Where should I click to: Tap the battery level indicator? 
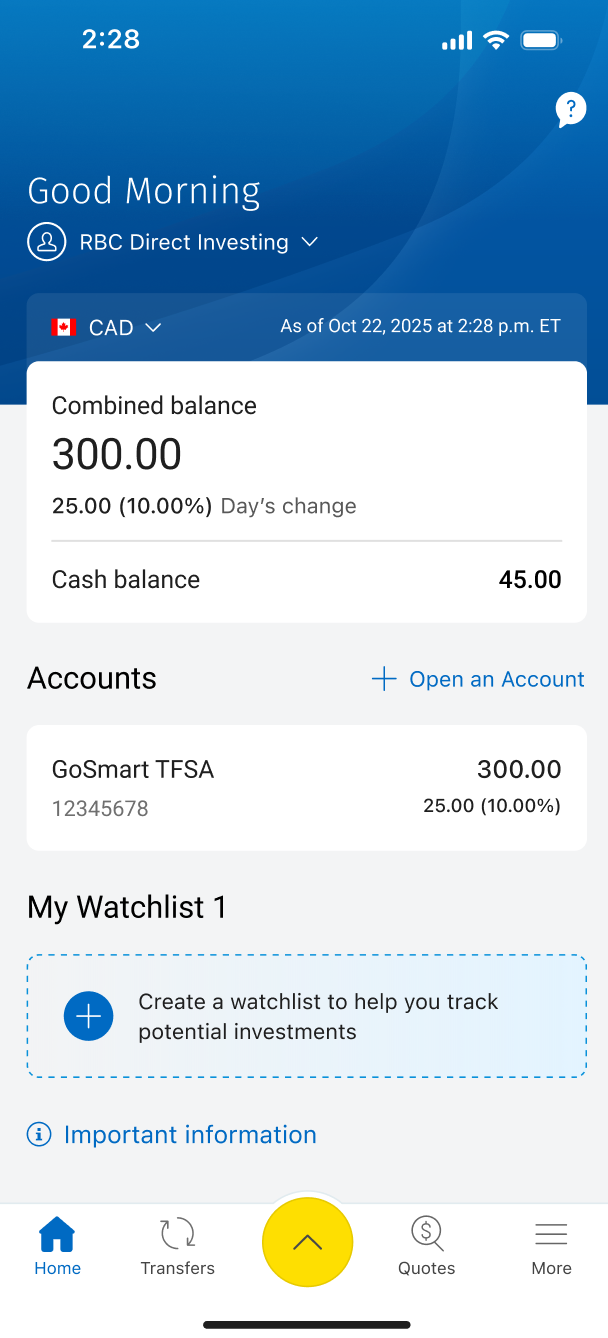541,39
